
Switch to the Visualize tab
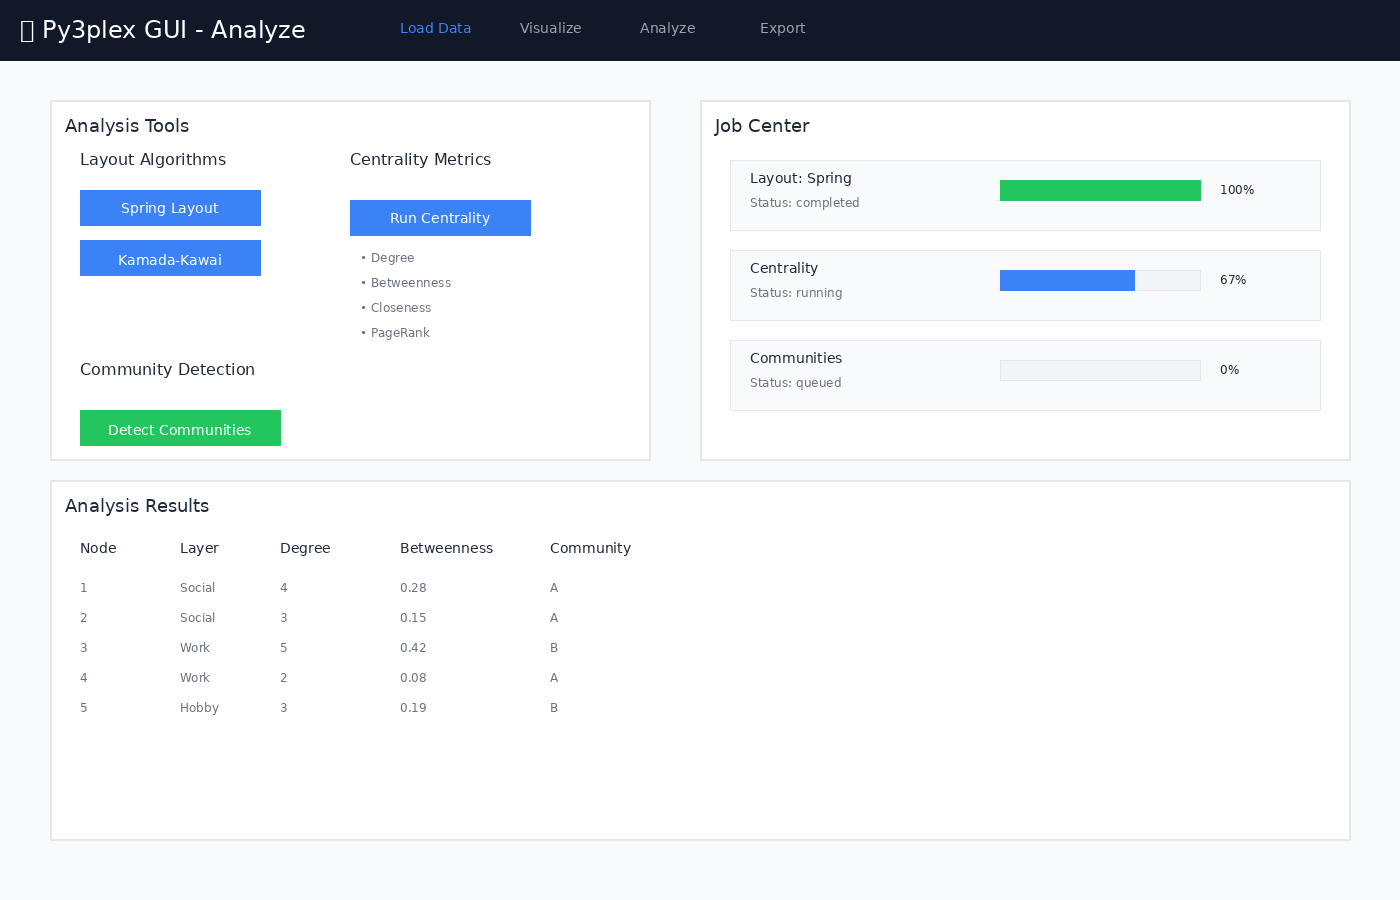pyautogui.click(x=550, y=28)
